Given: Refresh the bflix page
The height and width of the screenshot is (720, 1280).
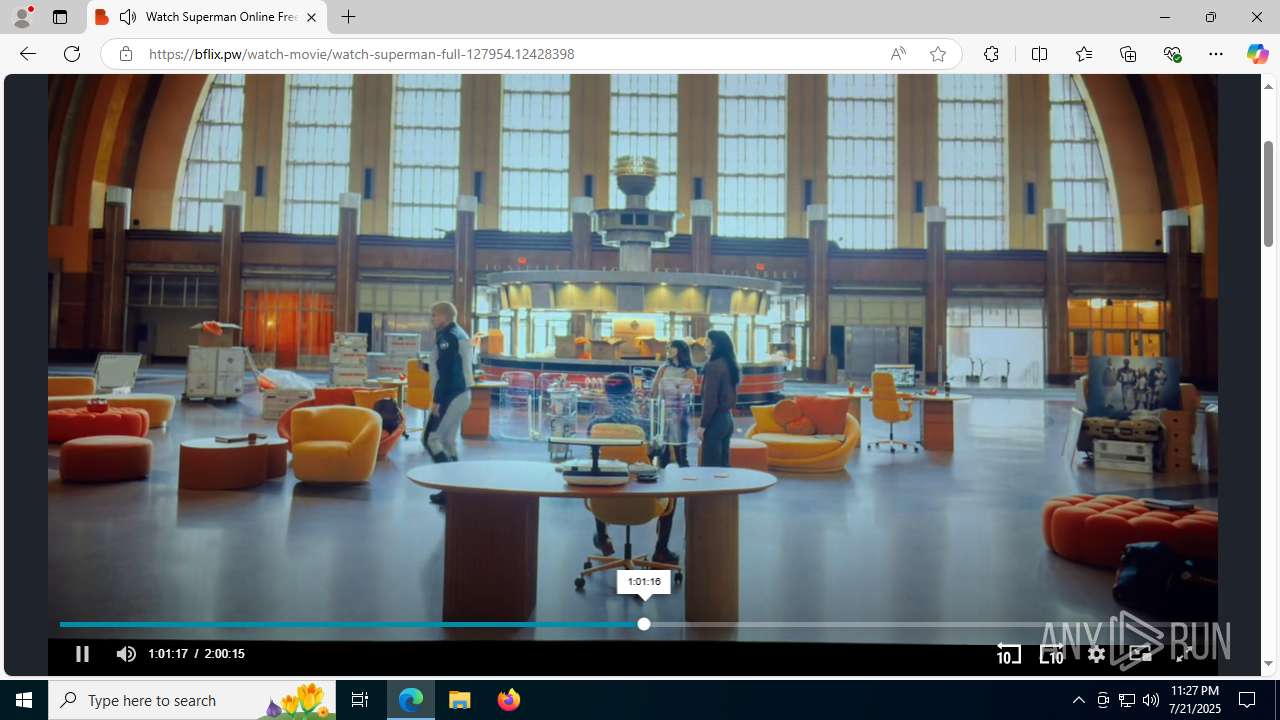Looking at the screenshot, I should 71,54.
